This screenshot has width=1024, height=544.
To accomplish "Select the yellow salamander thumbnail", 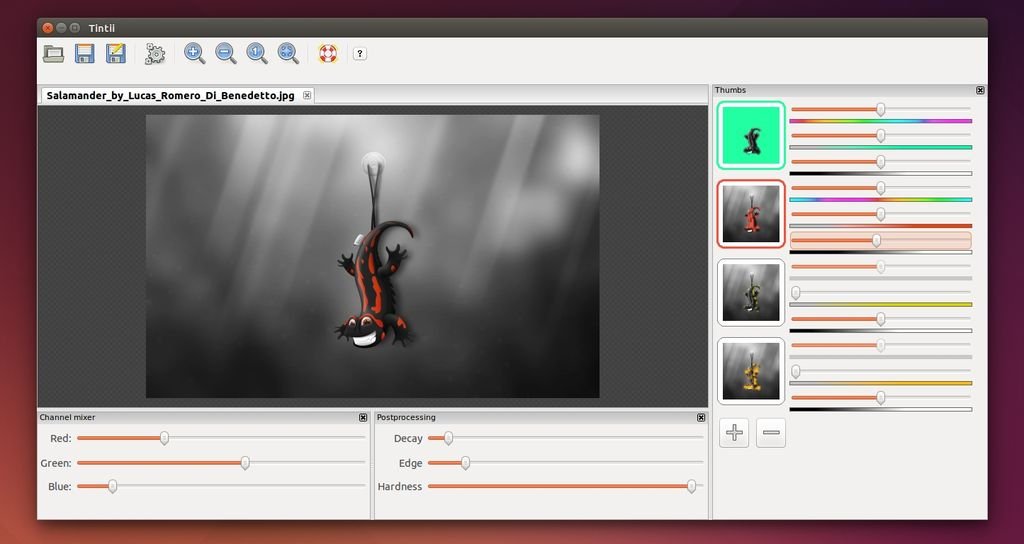I will [x=751, y=371].
